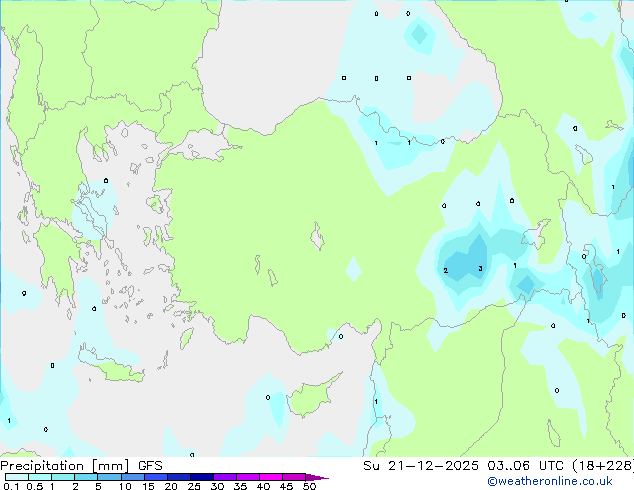634x490 pixels.
Task: Pick legend swatch between 5 and 10
Action: point(109,477)
